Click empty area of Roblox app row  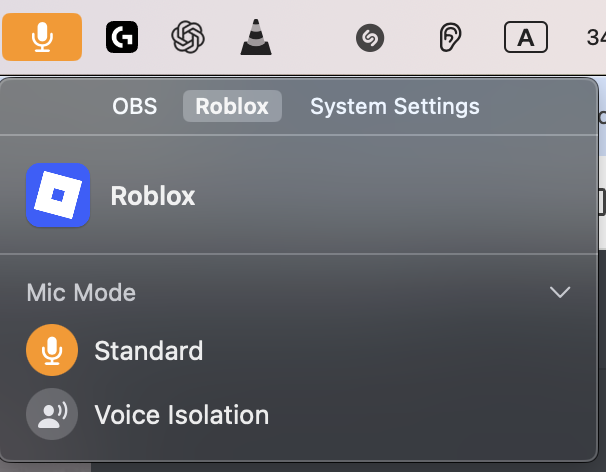point(386,195)
